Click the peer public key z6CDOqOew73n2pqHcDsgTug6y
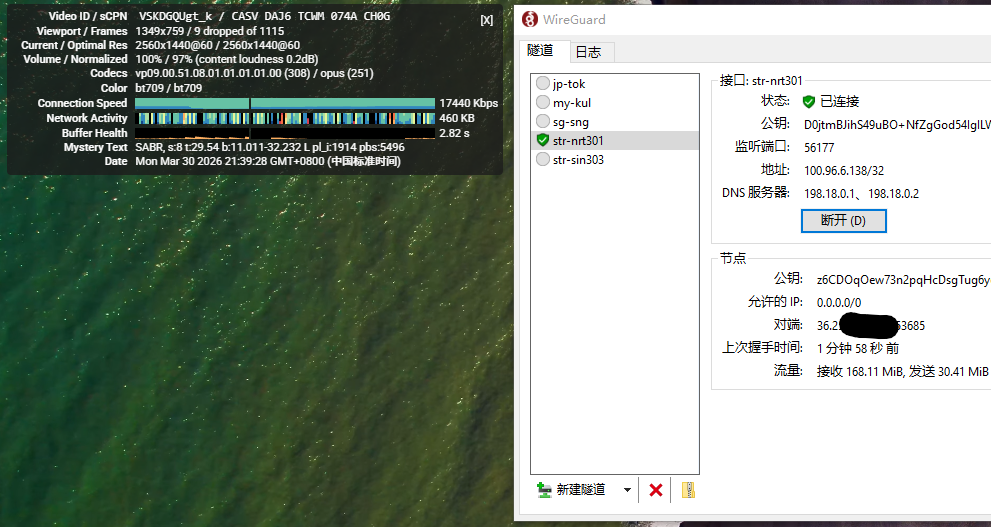 (903, 280)
